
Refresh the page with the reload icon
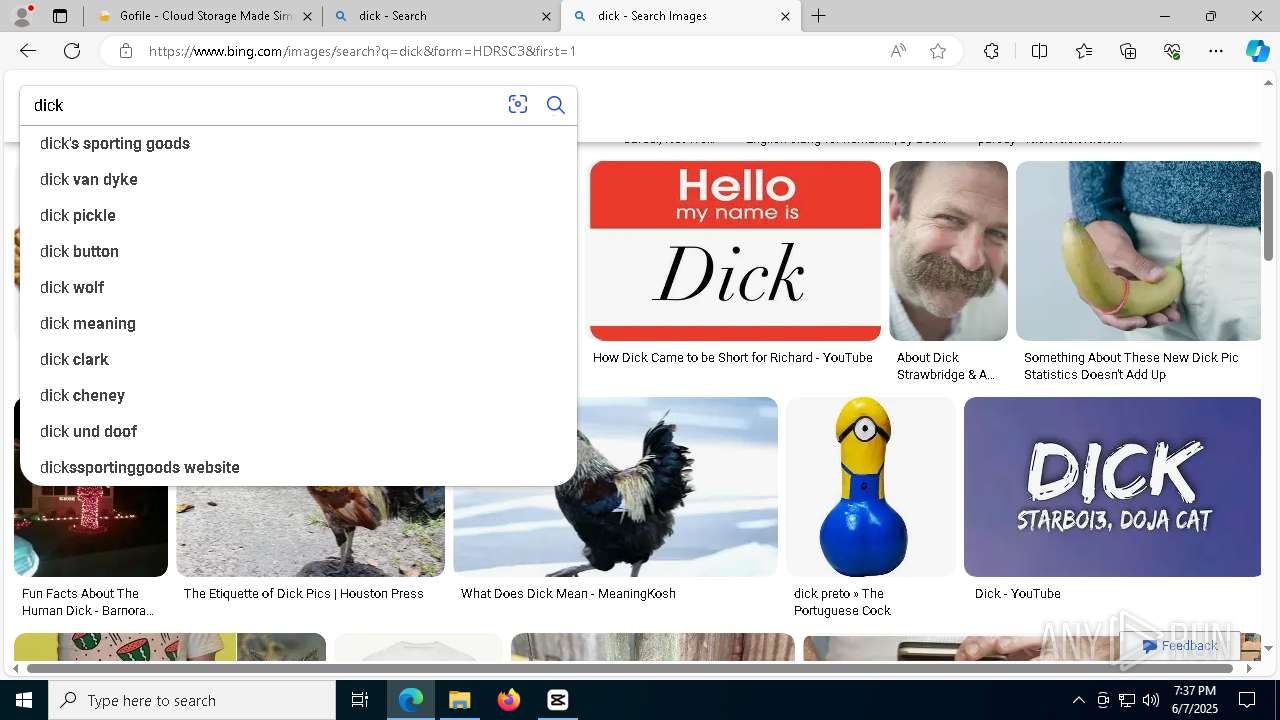coord(72,51)
